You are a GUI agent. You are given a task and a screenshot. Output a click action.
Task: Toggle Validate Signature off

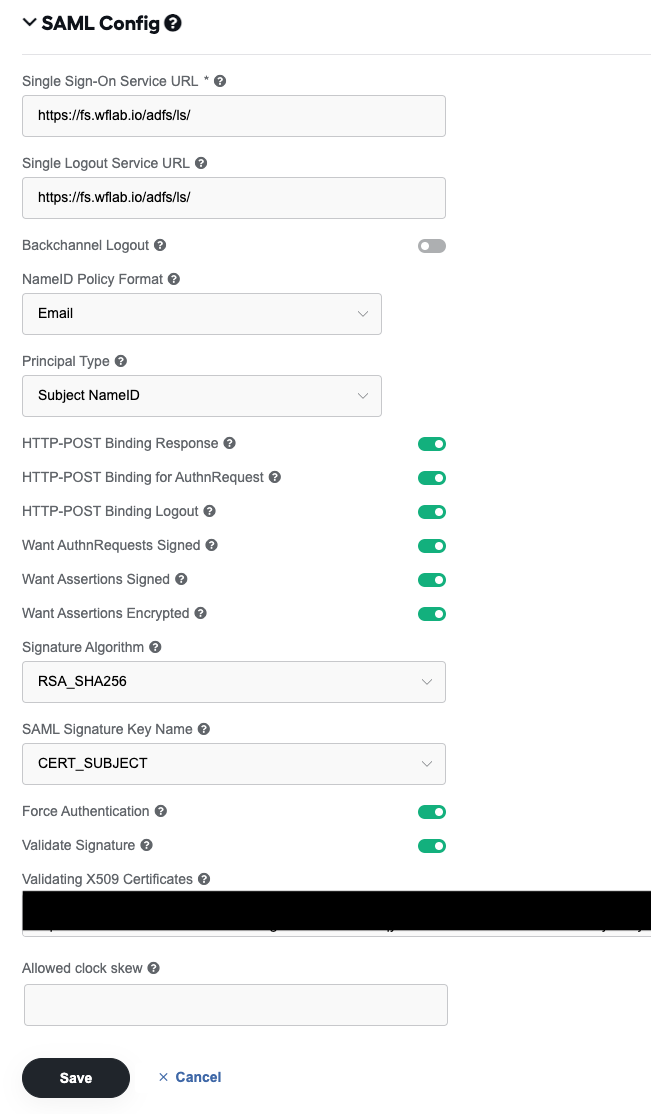coord(431,846)
